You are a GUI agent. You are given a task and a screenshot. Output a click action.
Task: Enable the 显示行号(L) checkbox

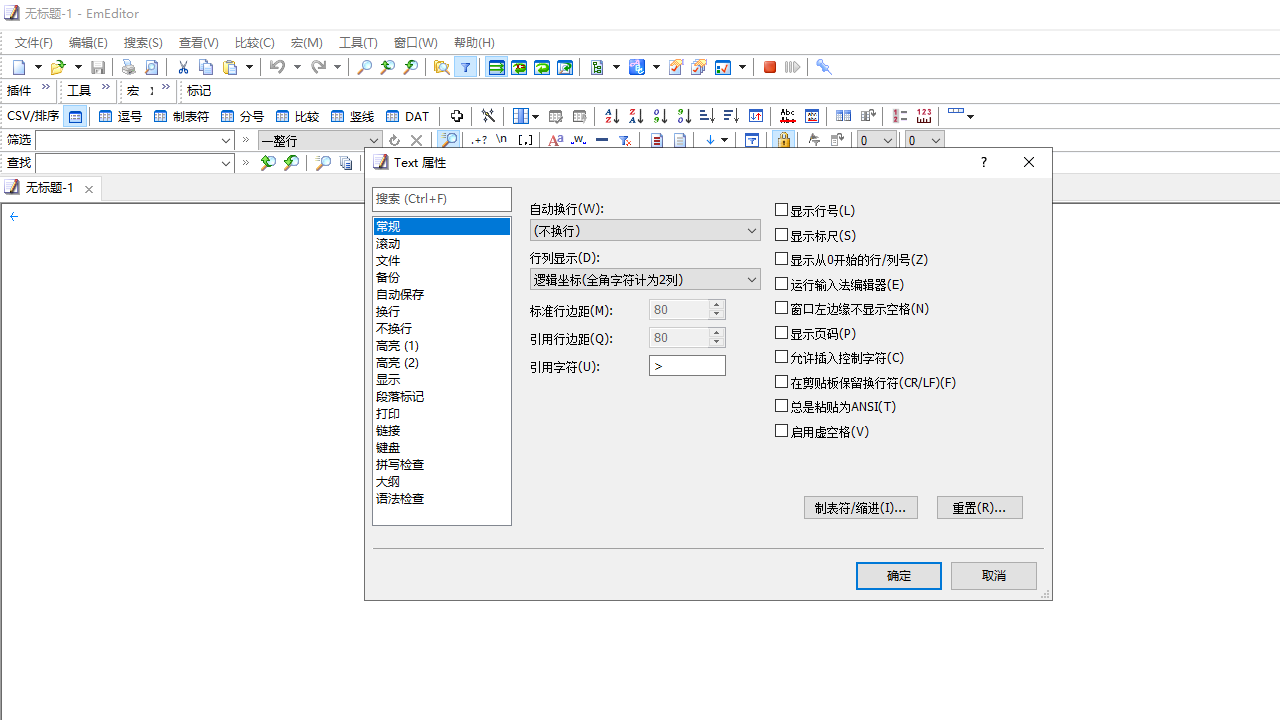(x=782, y=209)
